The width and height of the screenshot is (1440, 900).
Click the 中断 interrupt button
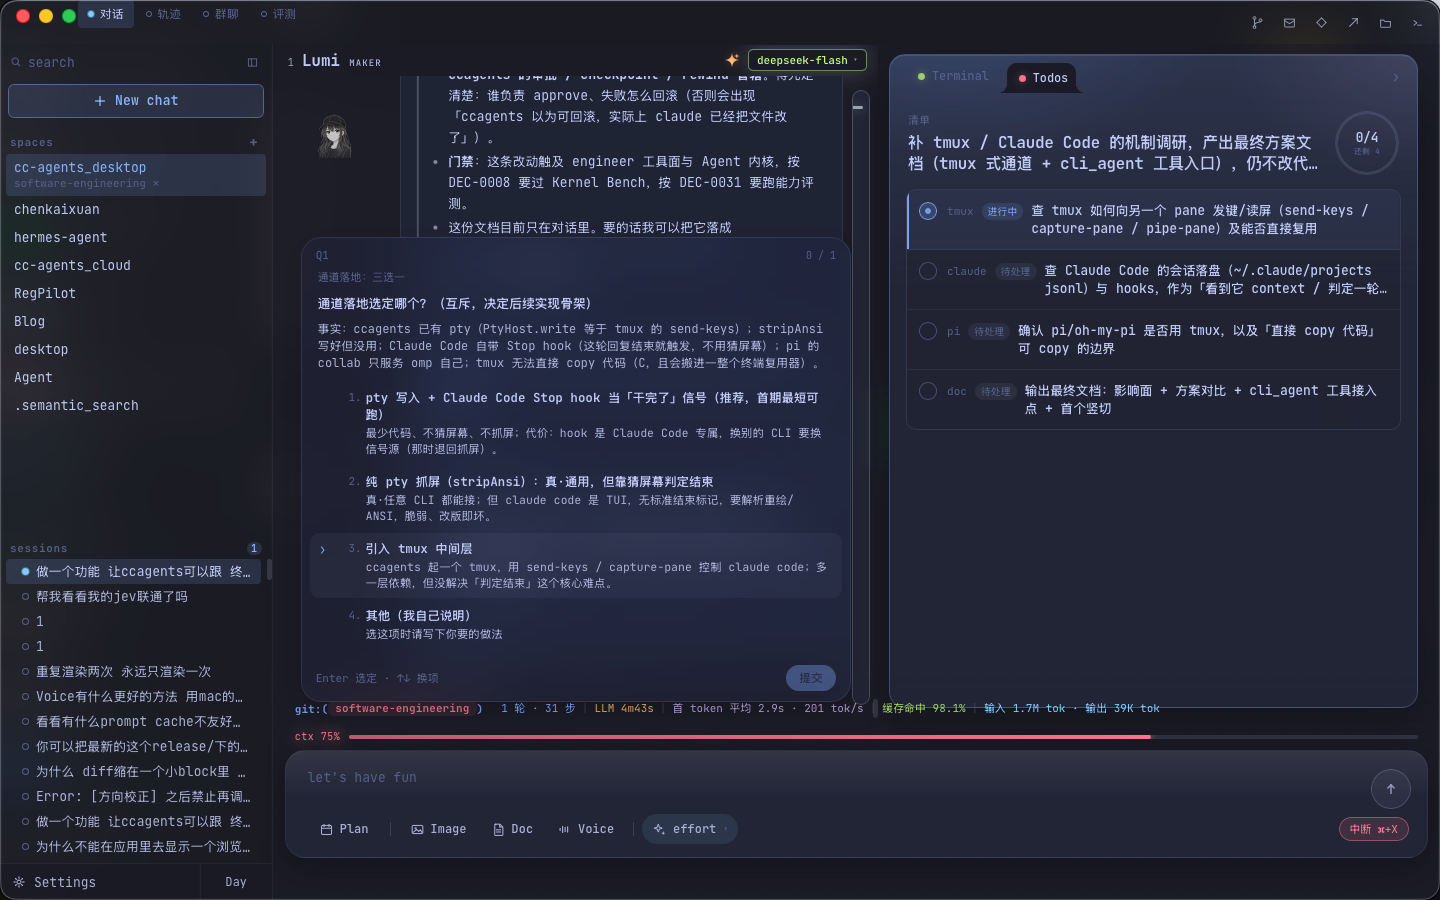coord(1374,829)
